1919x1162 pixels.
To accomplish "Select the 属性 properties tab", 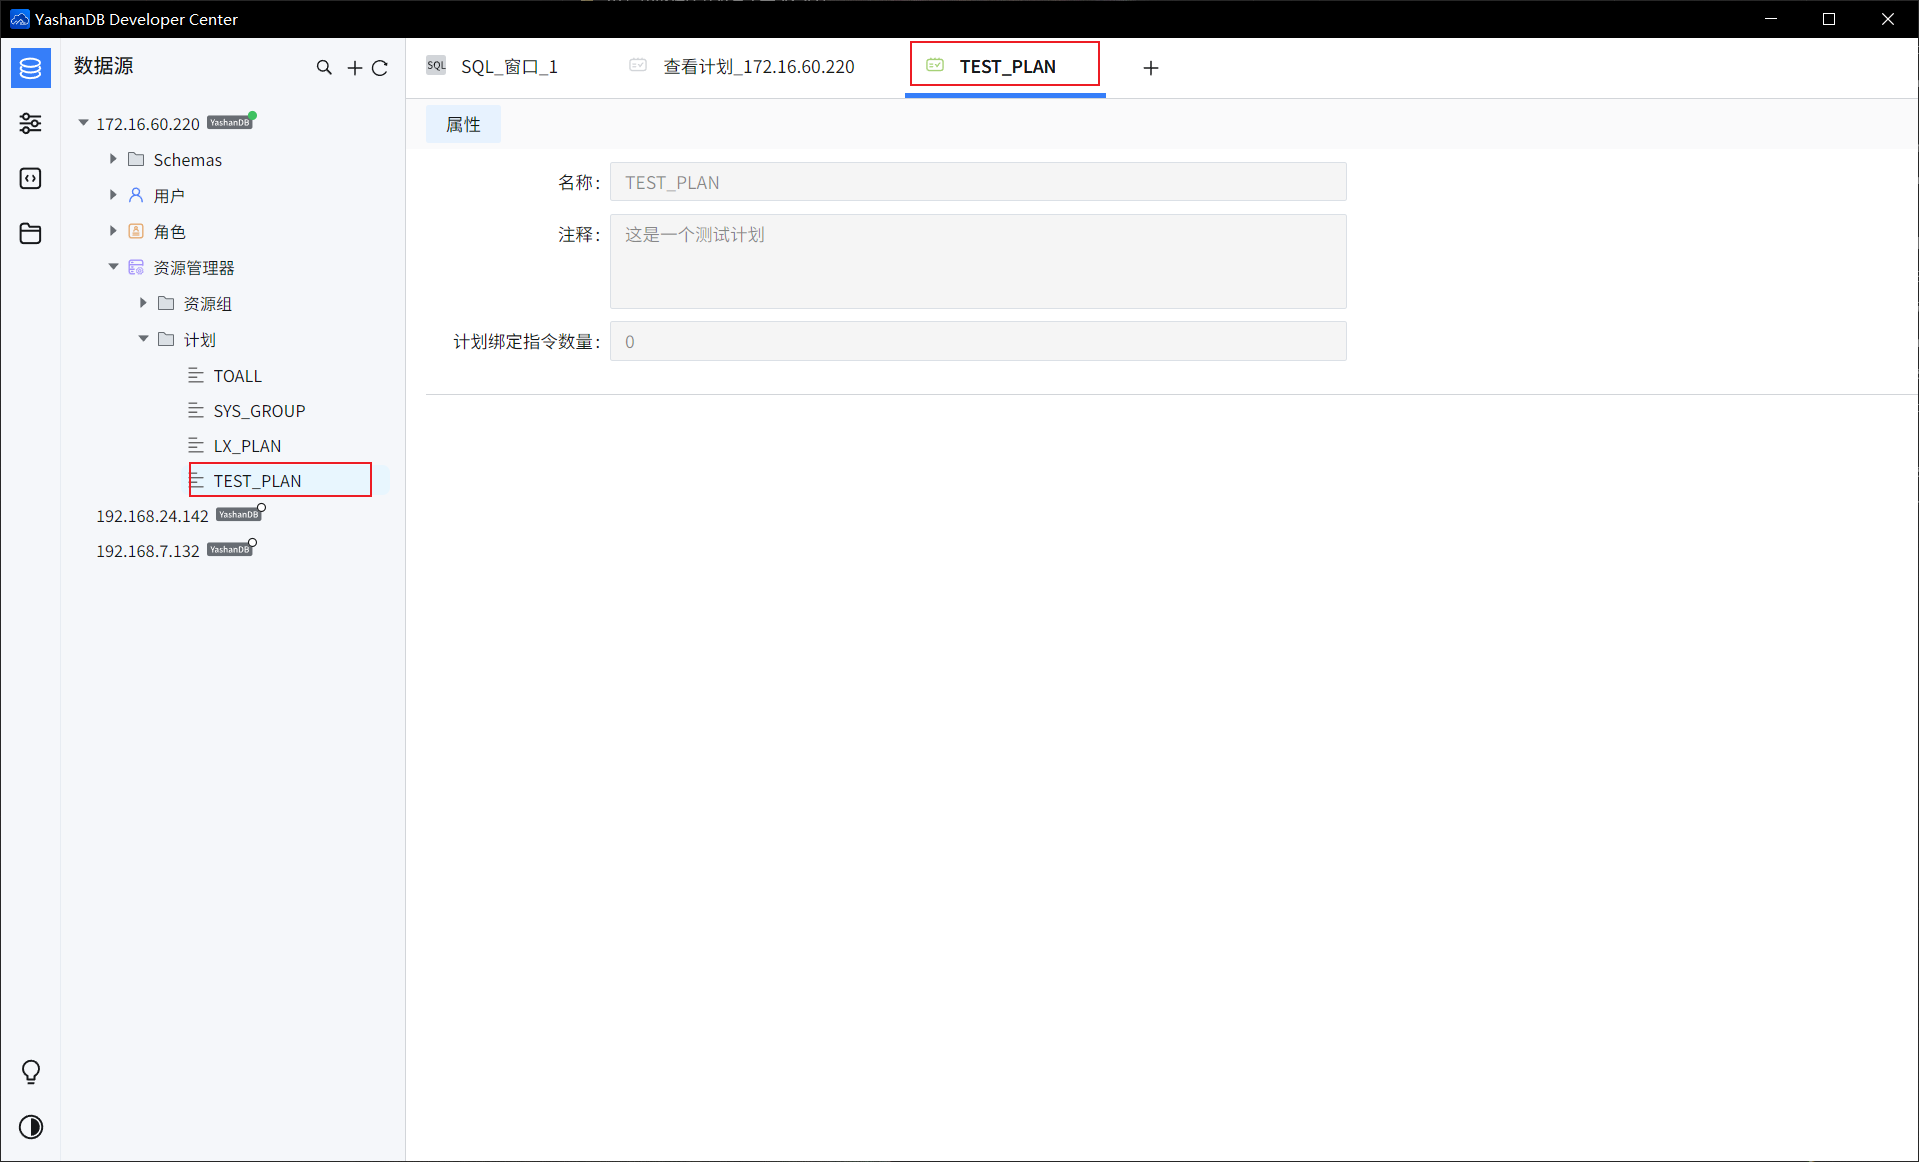I will pyautogui.click(x=463, y=124).
